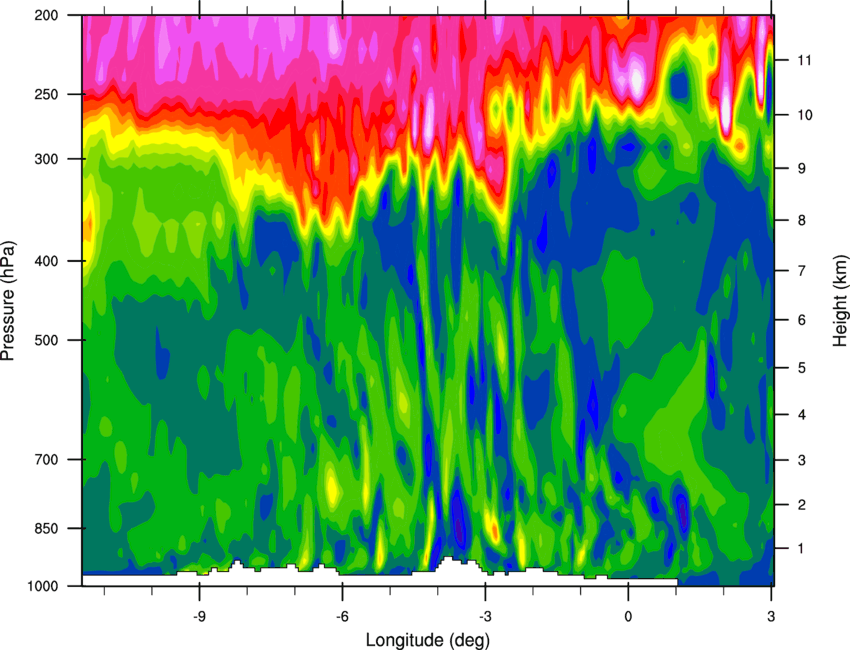Screen dimensions: 850x650
Task: Click the -3 longitude tick label
Action: click(485, 617)
